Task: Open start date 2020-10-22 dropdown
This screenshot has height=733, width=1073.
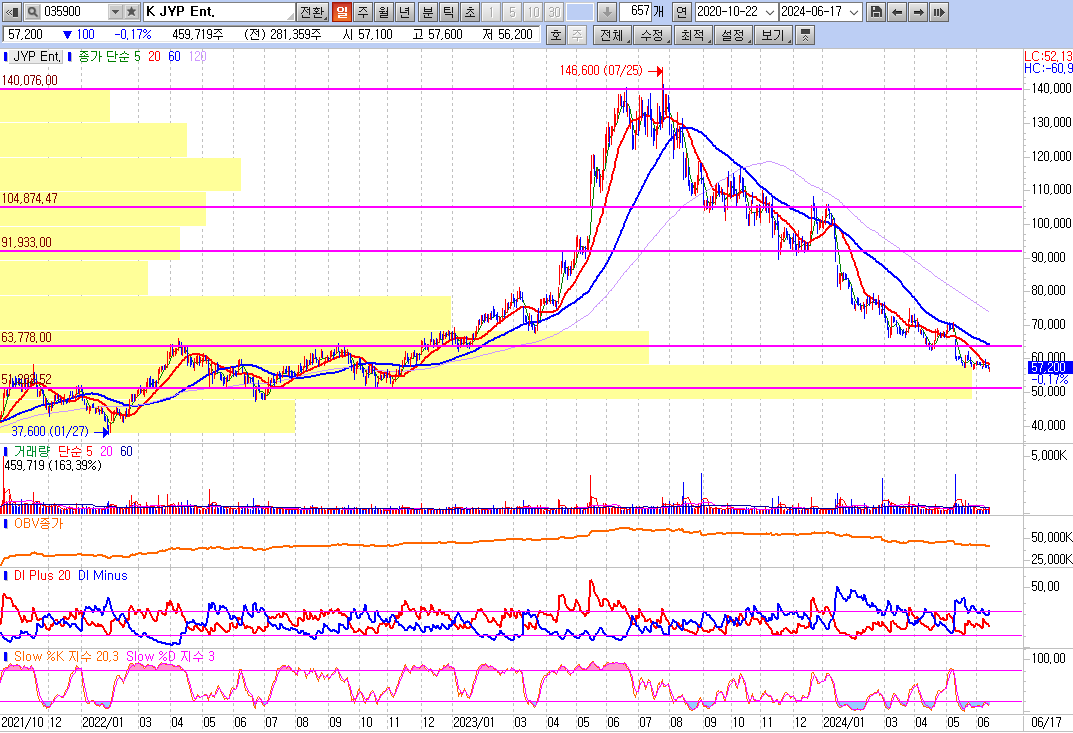Action: [770, 12]
